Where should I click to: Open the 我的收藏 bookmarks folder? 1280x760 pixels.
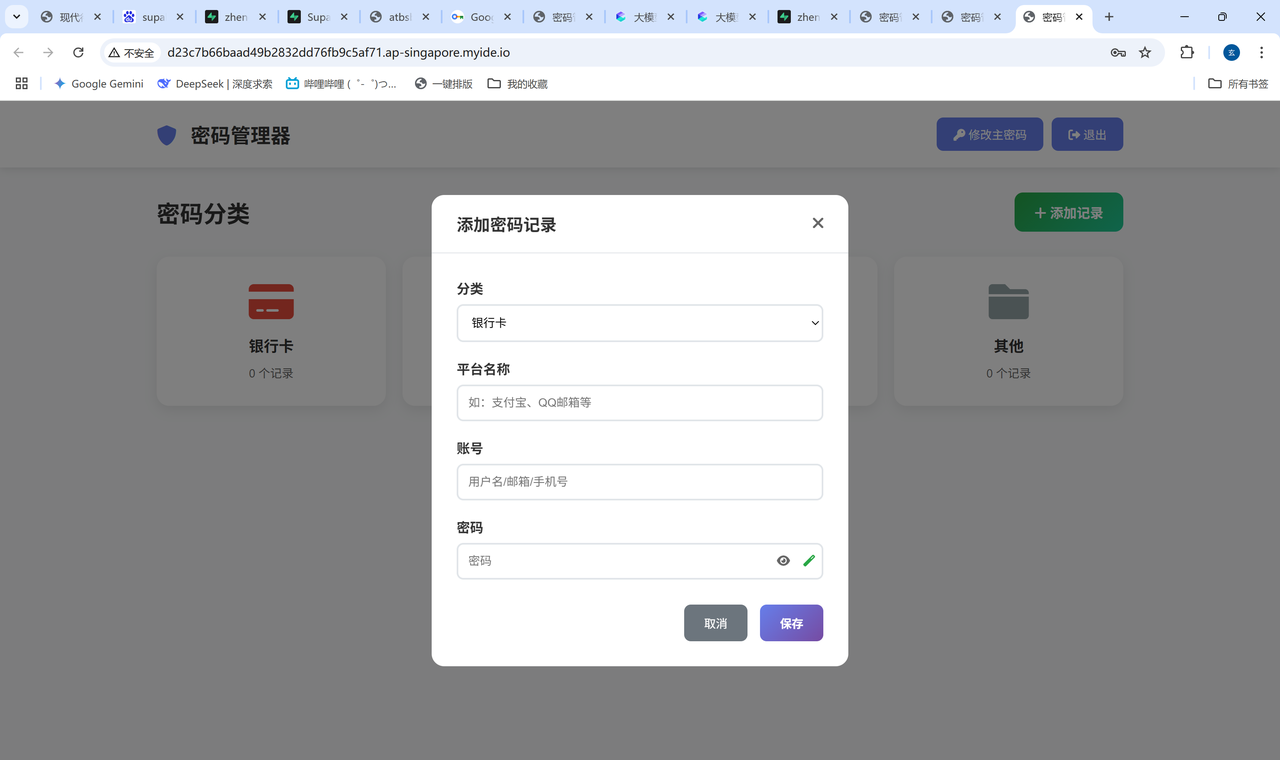(x=517, y=84)
